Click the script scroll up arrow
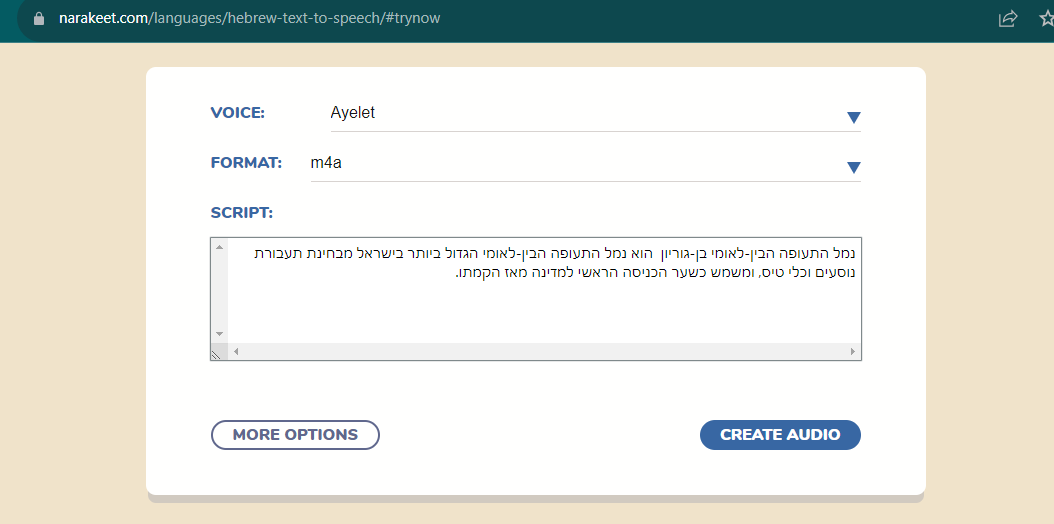Image resolution: width=1054 pixels, height=524 pixels. click(219, 247)
